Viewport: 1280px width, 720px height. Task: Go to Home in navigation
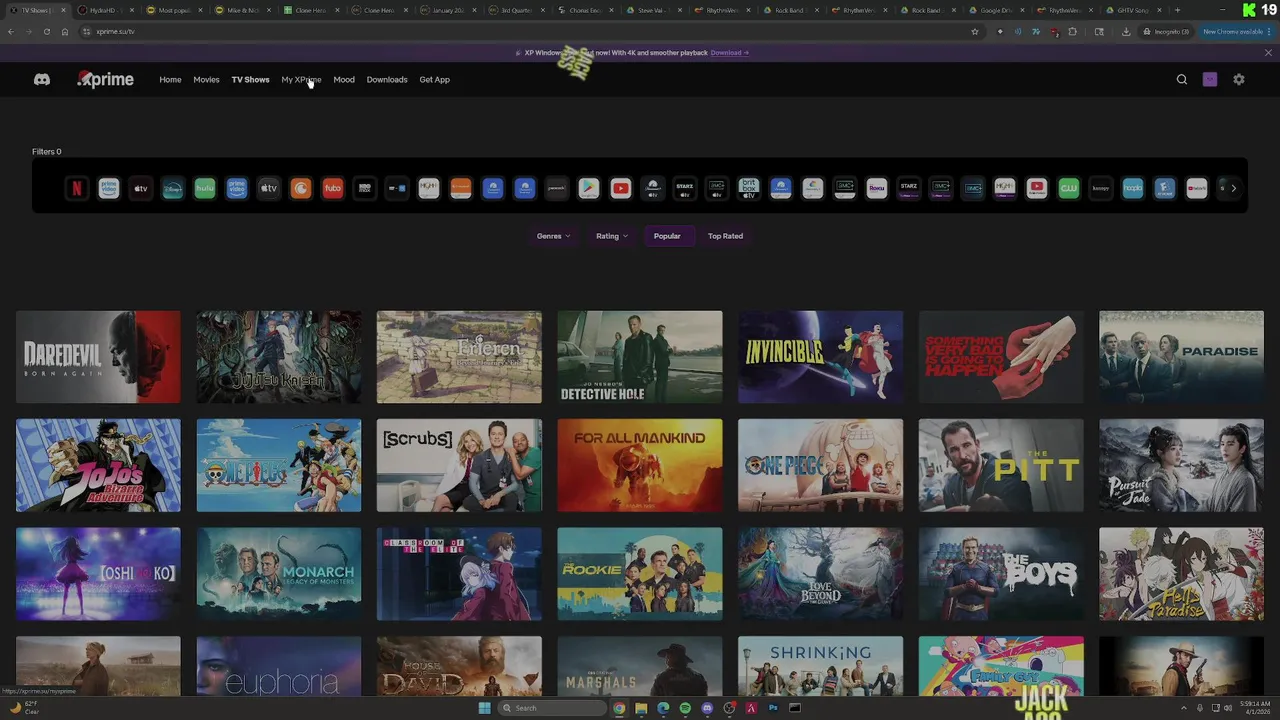pos(170,79)
